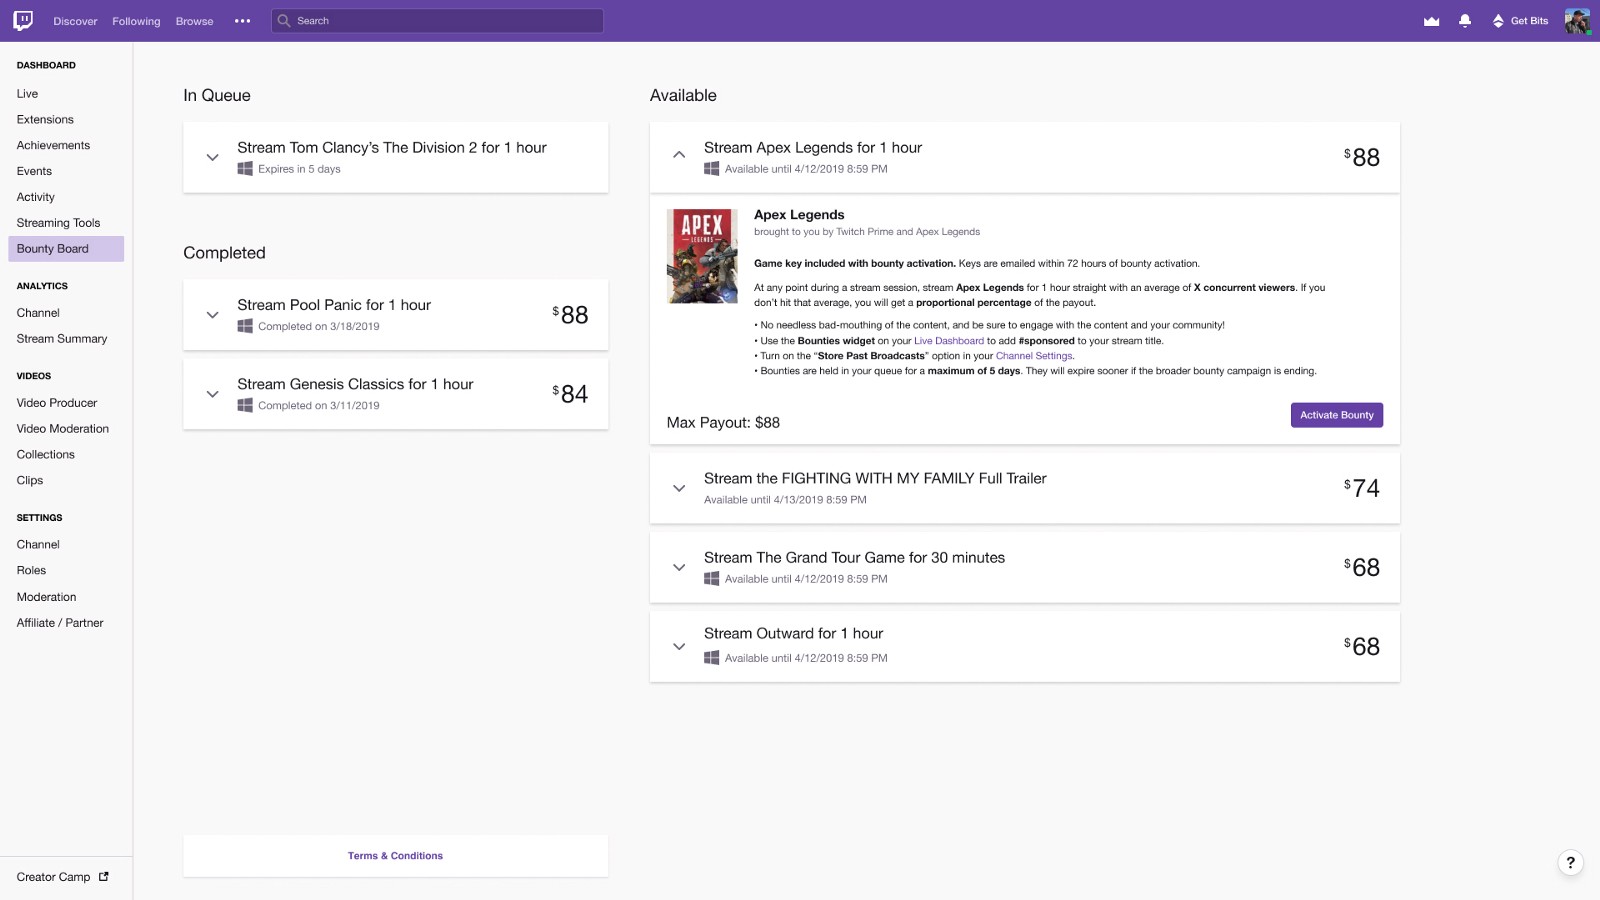Expand the Tom Clancy's Division 2 bounty
Image resolution: width=1600 pixels, height=900 pixels.
(212, 157)
